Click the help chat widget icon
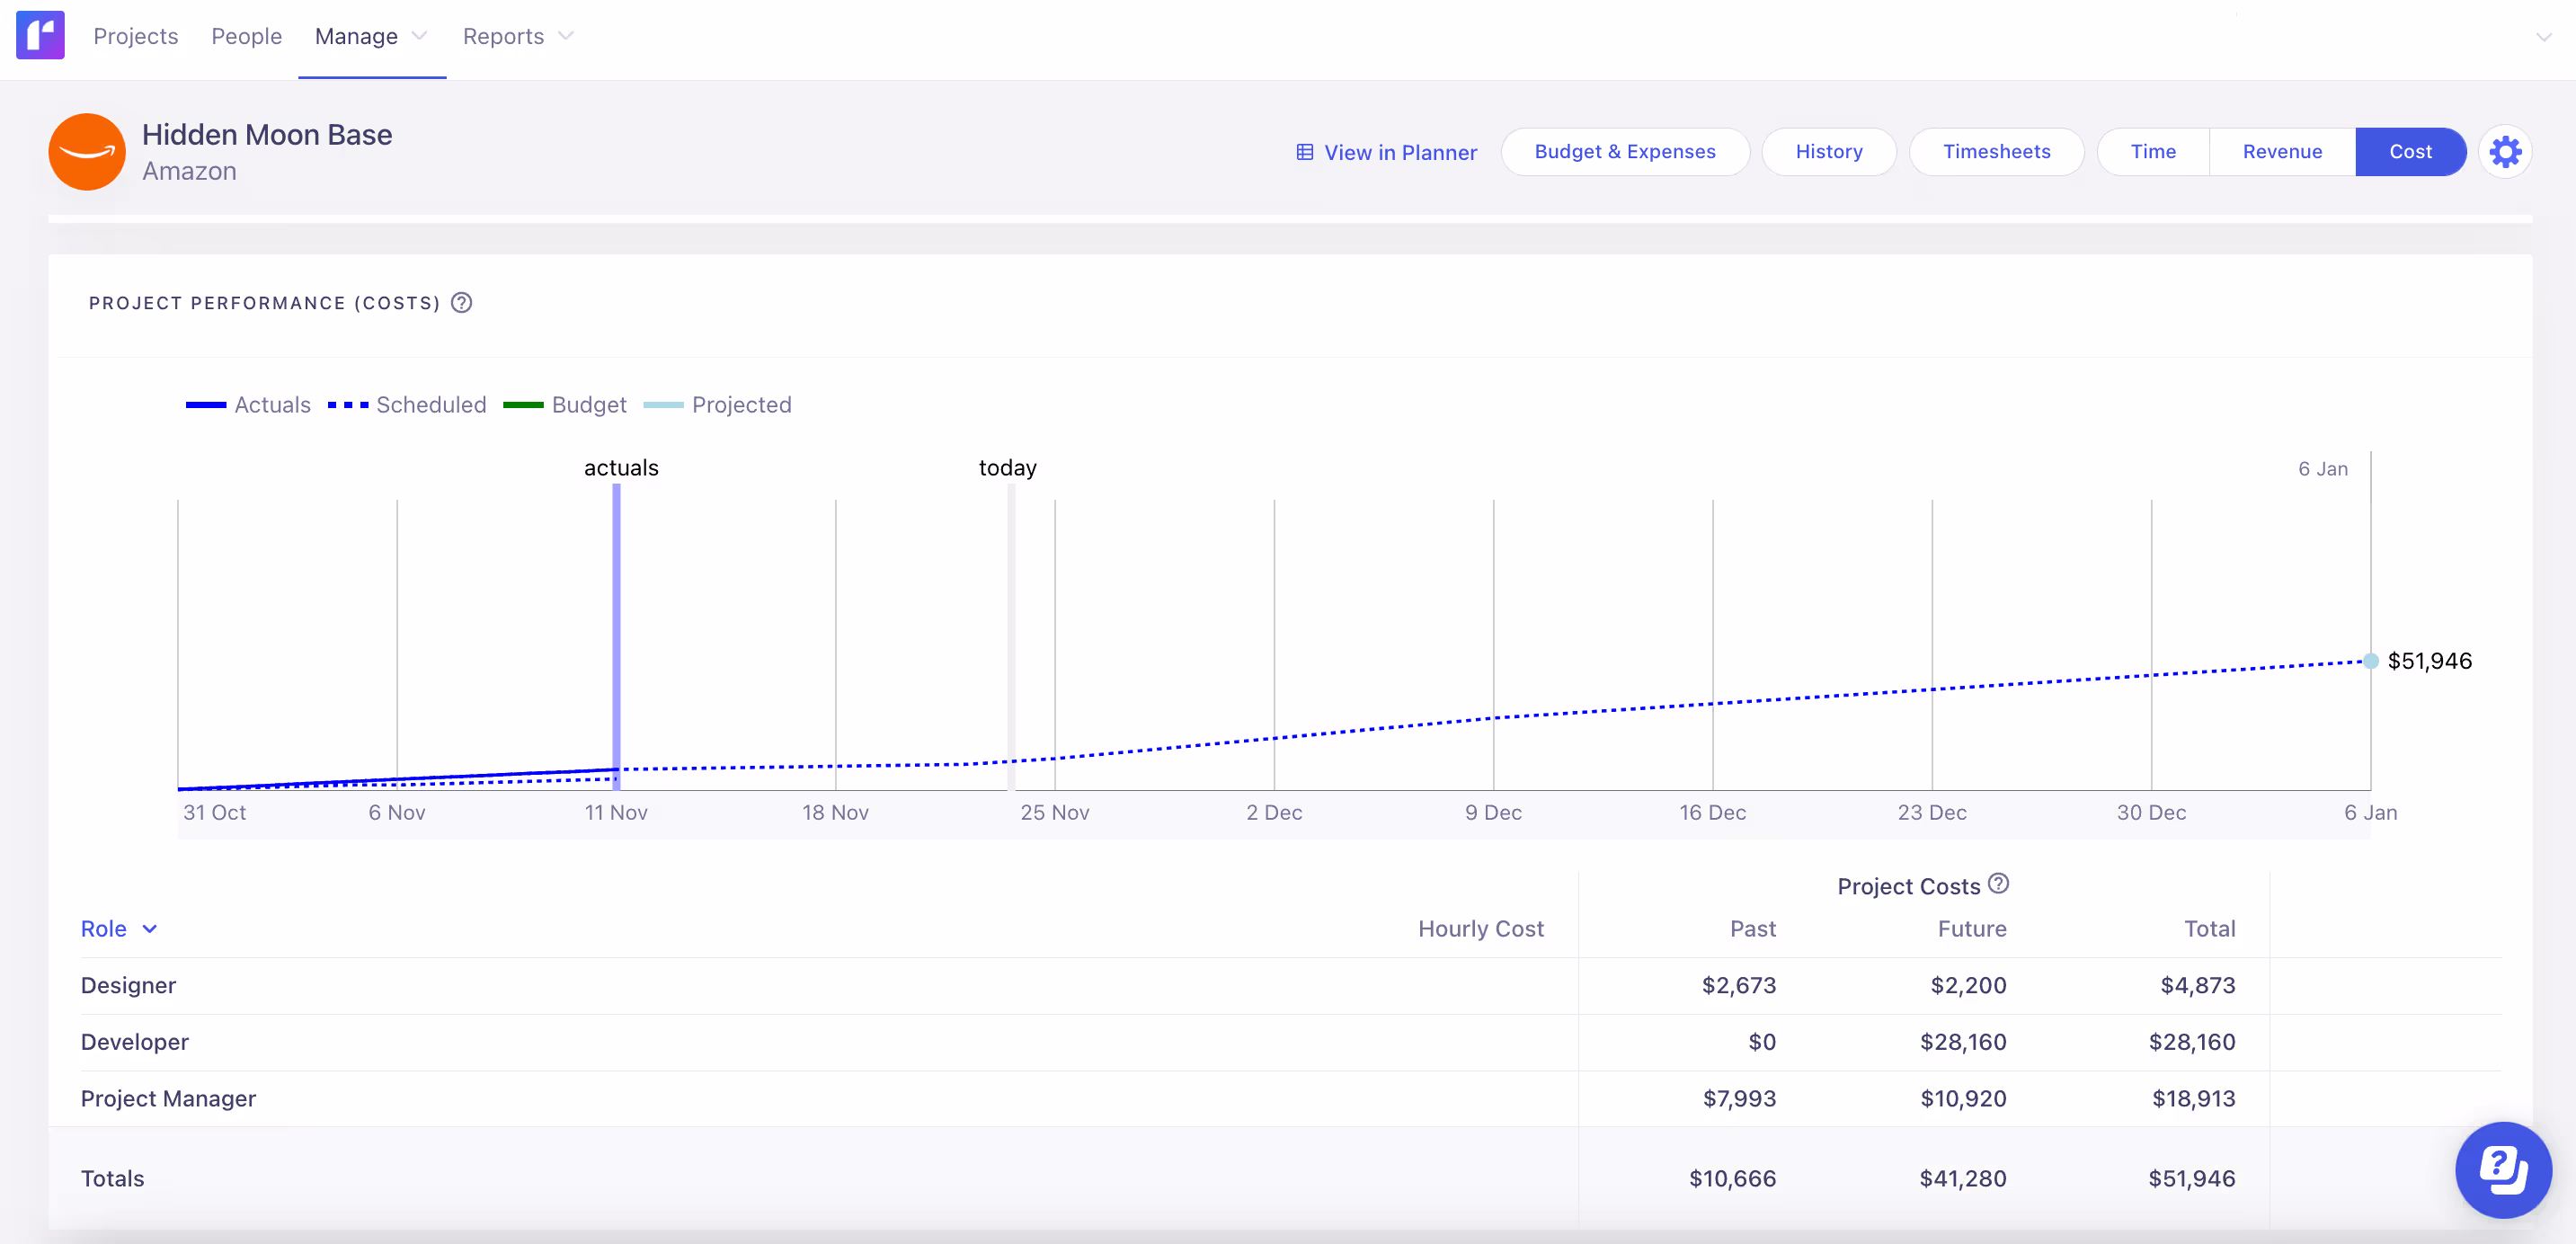 click(x=2503, y=1169)
